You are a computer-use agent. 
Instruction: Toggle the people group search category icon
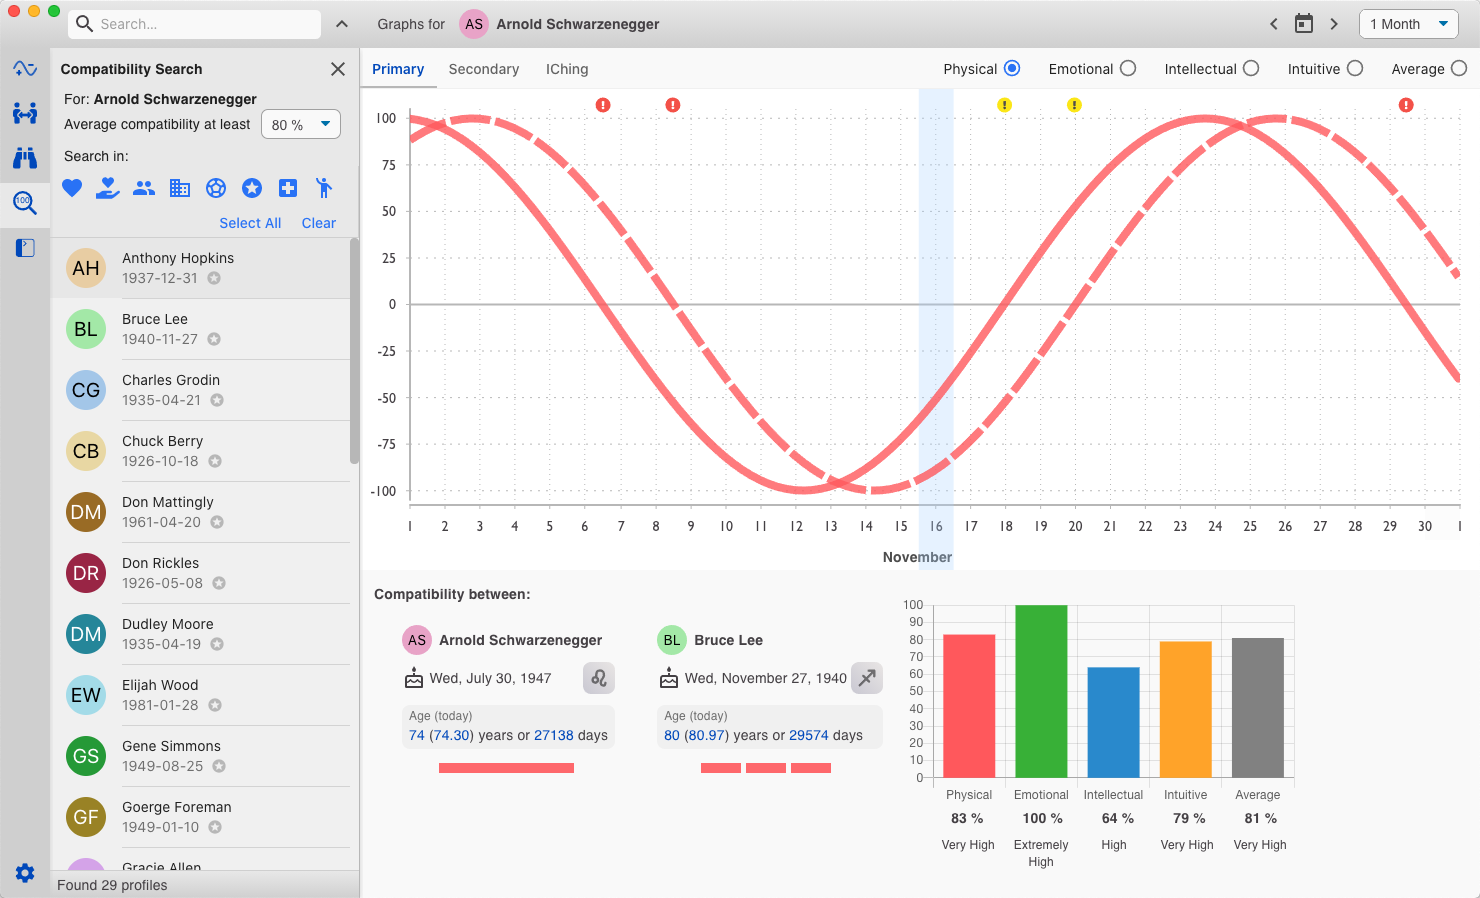point(144,188)
